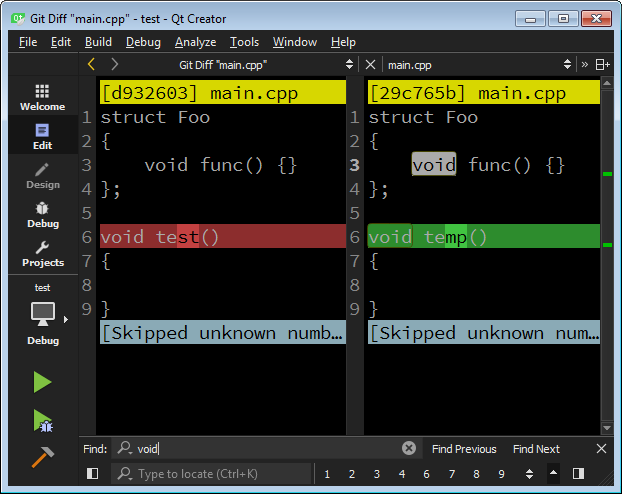This screenshot has width=622, height=494.
Task: Open find options magnifier icon
Action: (125, 448)
